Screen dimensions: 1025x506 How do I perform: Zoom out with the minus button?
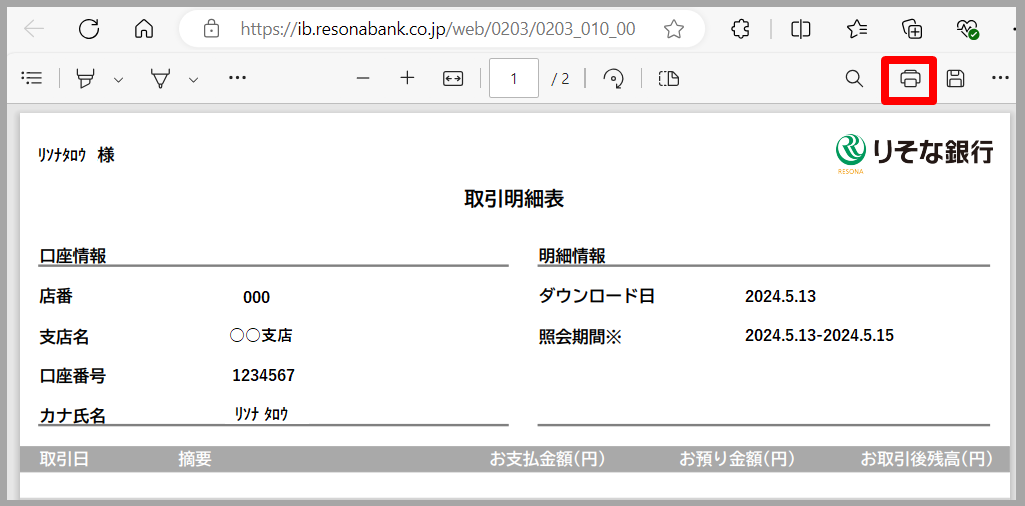point(363,78)
